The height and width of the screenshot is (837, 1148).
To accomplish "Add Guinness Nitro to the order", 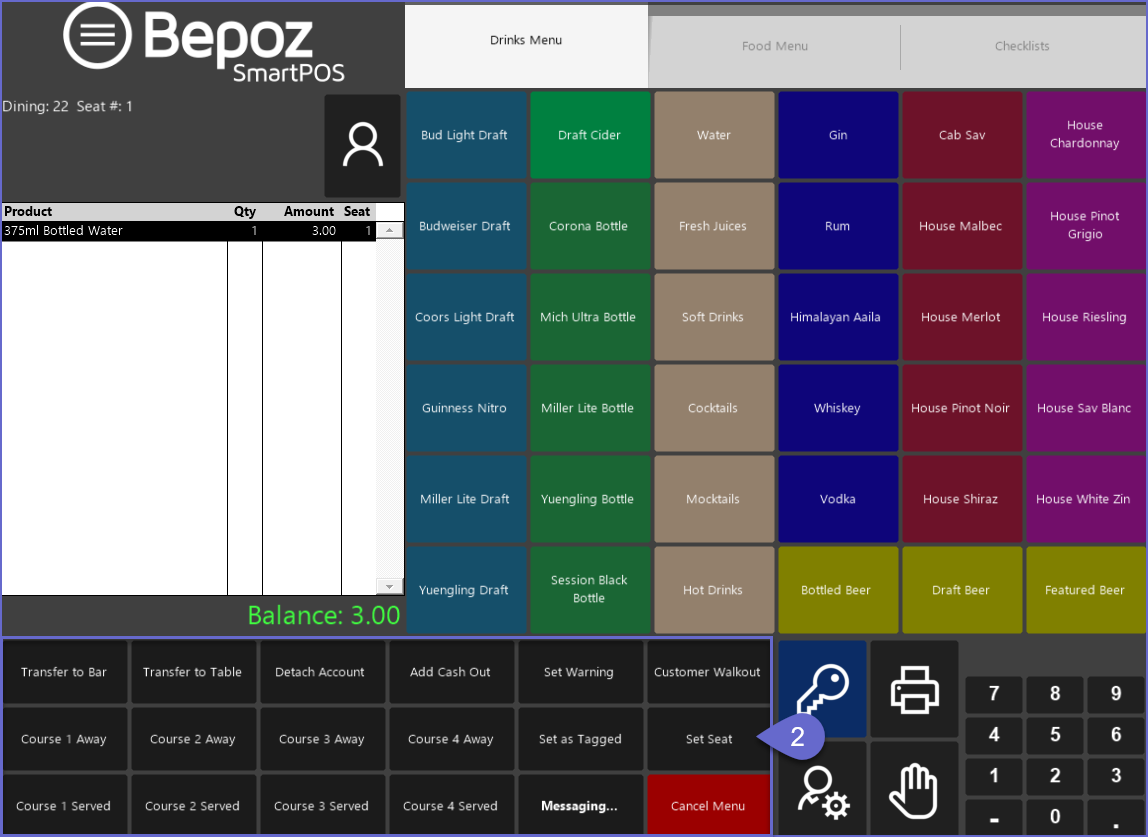I will (x=464, y=408).
